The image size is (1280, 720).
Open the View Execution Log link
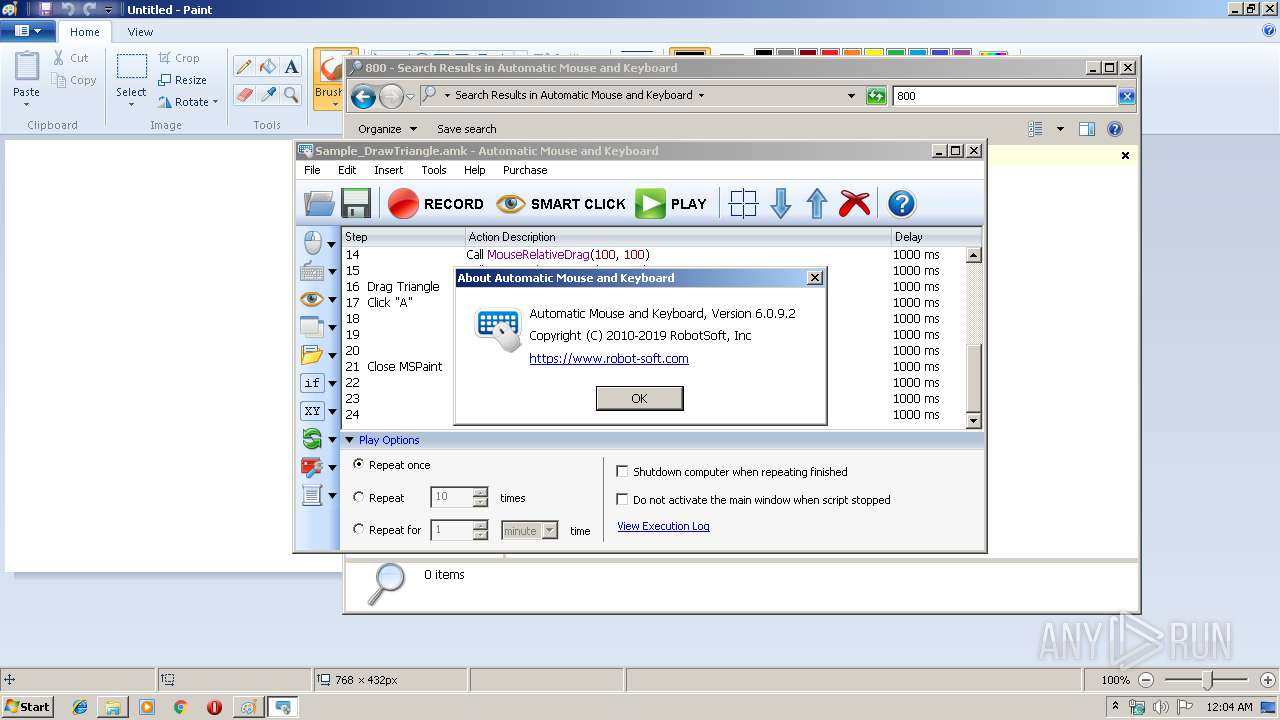click(x=663, y=526)
